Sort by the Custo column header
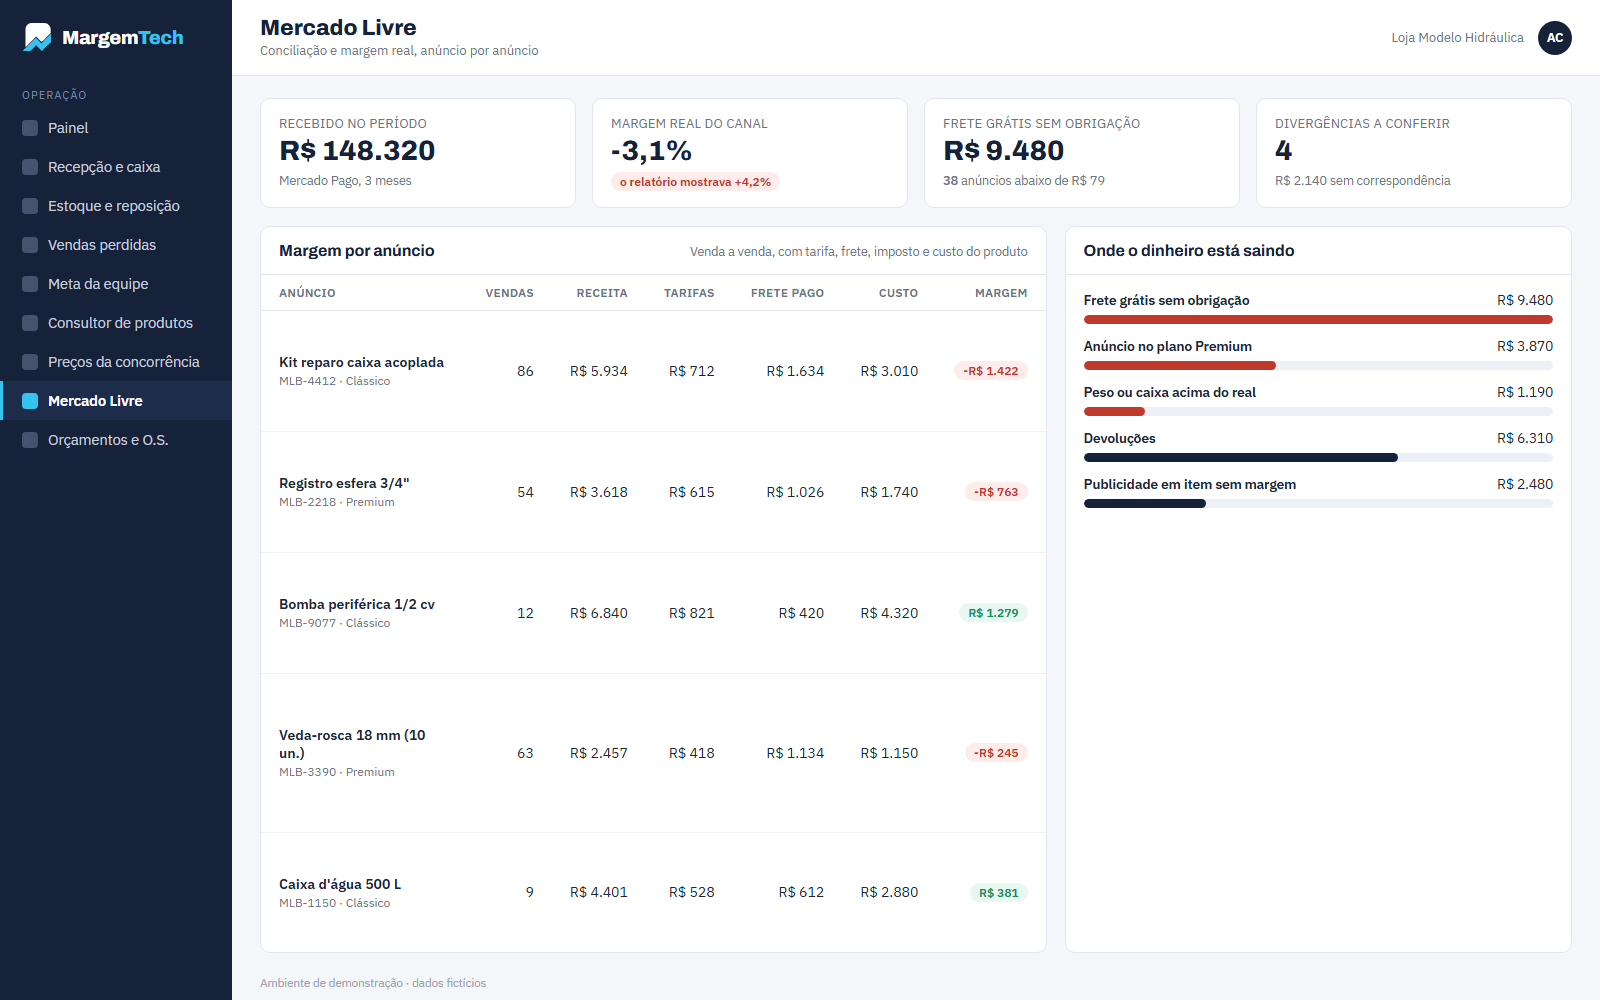Image resolution: width=1600 pixels, height=1000 pixels. tap(898, 293)
